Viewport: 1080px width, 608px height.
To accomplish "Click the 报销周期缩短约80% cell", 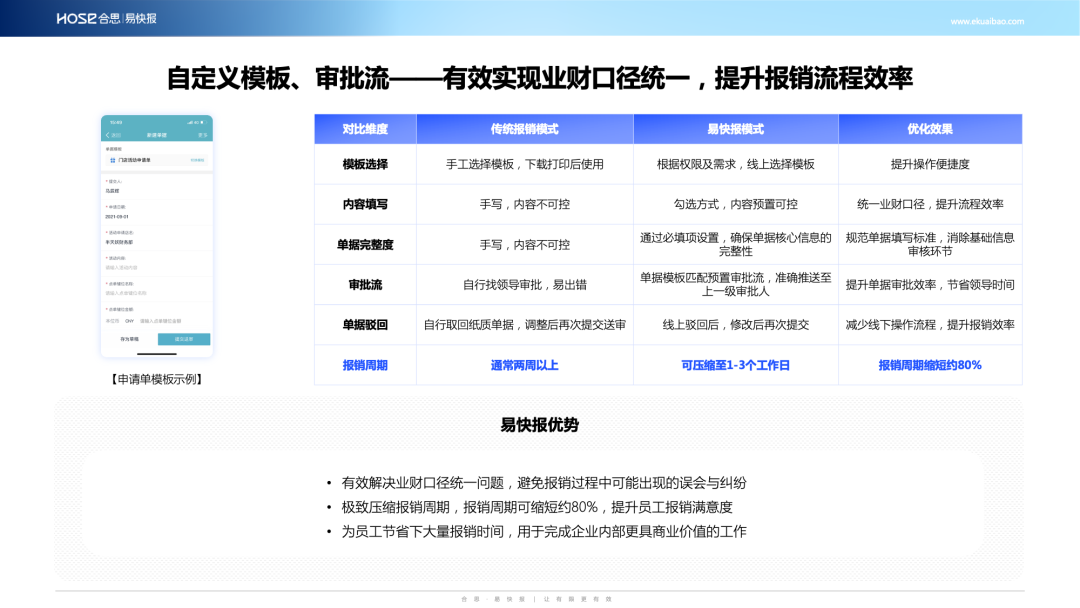I will [930, 365].
